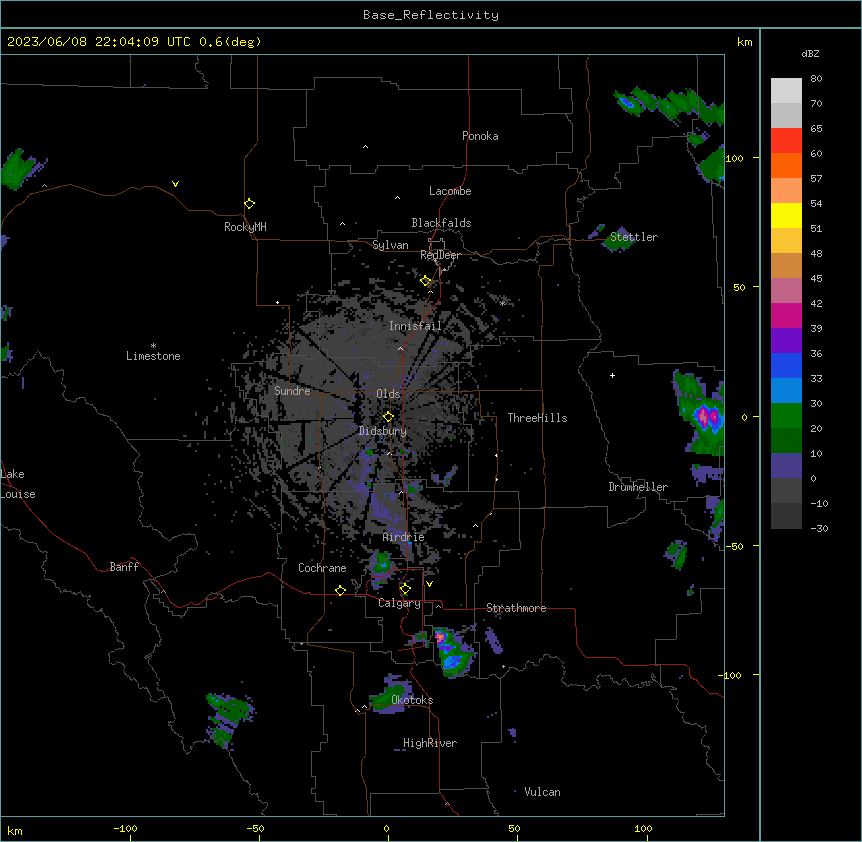Click the Sundre city label
The image size is (862, 842).
coord(292,391)
